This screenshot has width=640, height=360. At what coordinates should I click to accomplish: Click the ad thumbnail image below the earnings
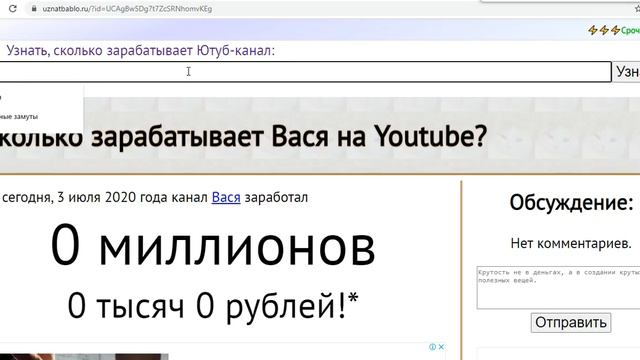pyautogui.click(x=84, y=357)
